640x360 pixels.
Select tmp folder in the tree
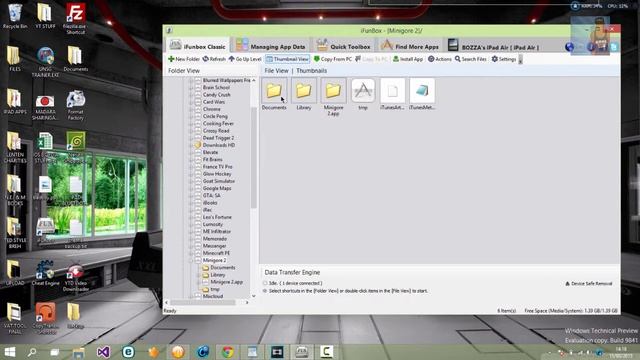point(215,289)
